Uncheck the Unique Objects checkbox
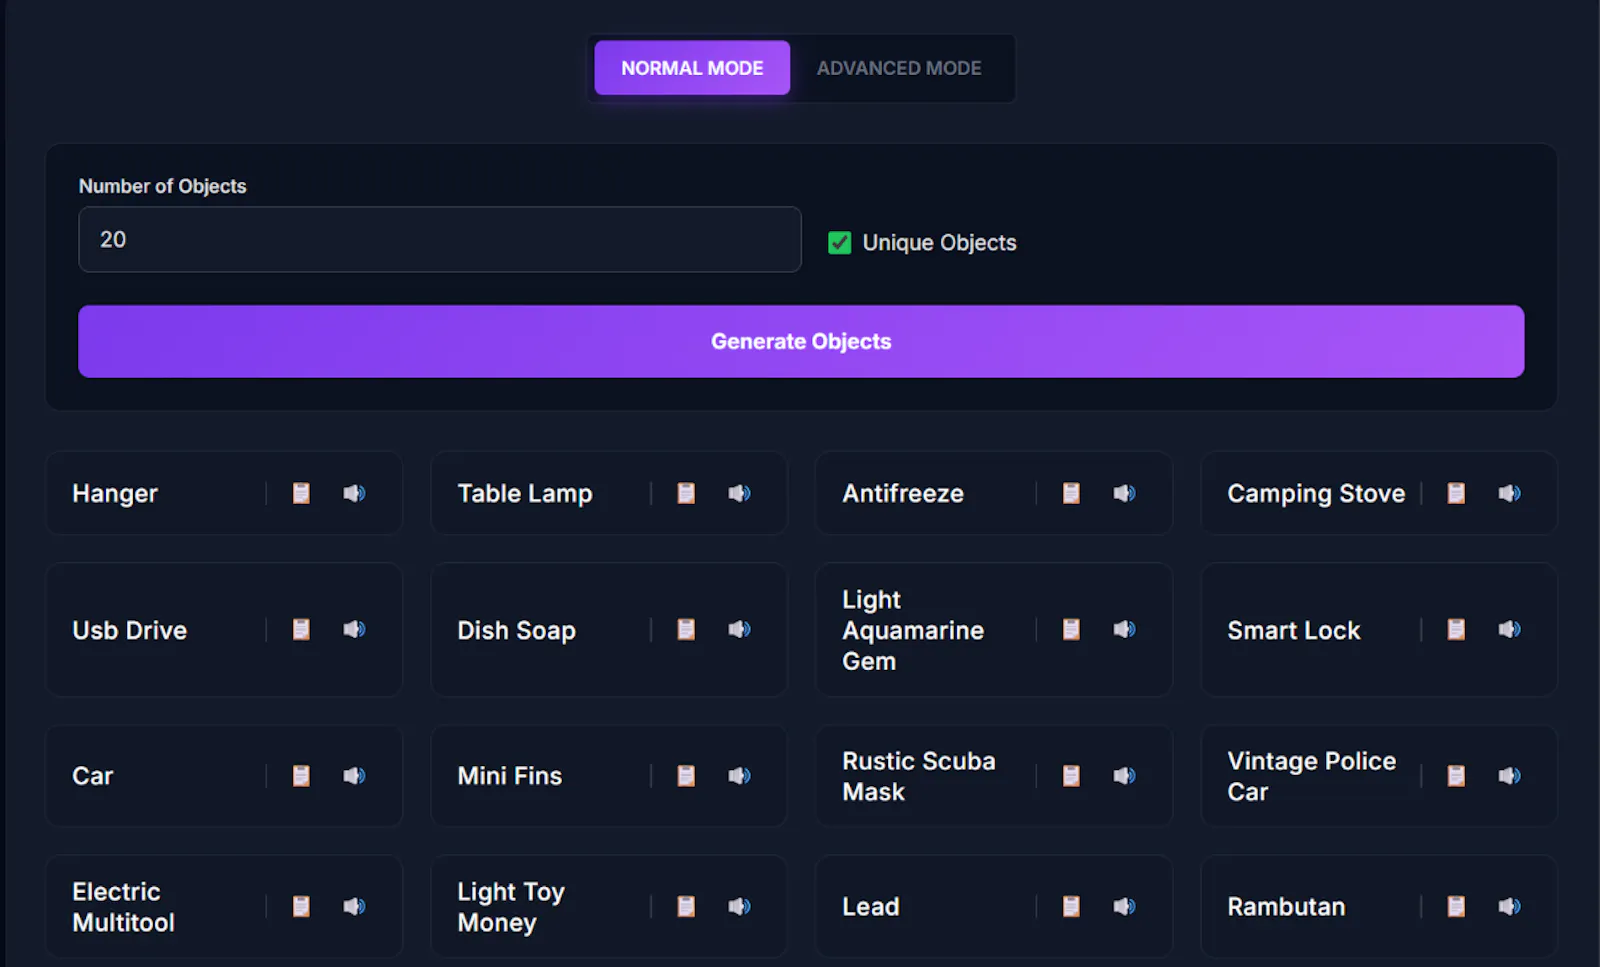 840,243
